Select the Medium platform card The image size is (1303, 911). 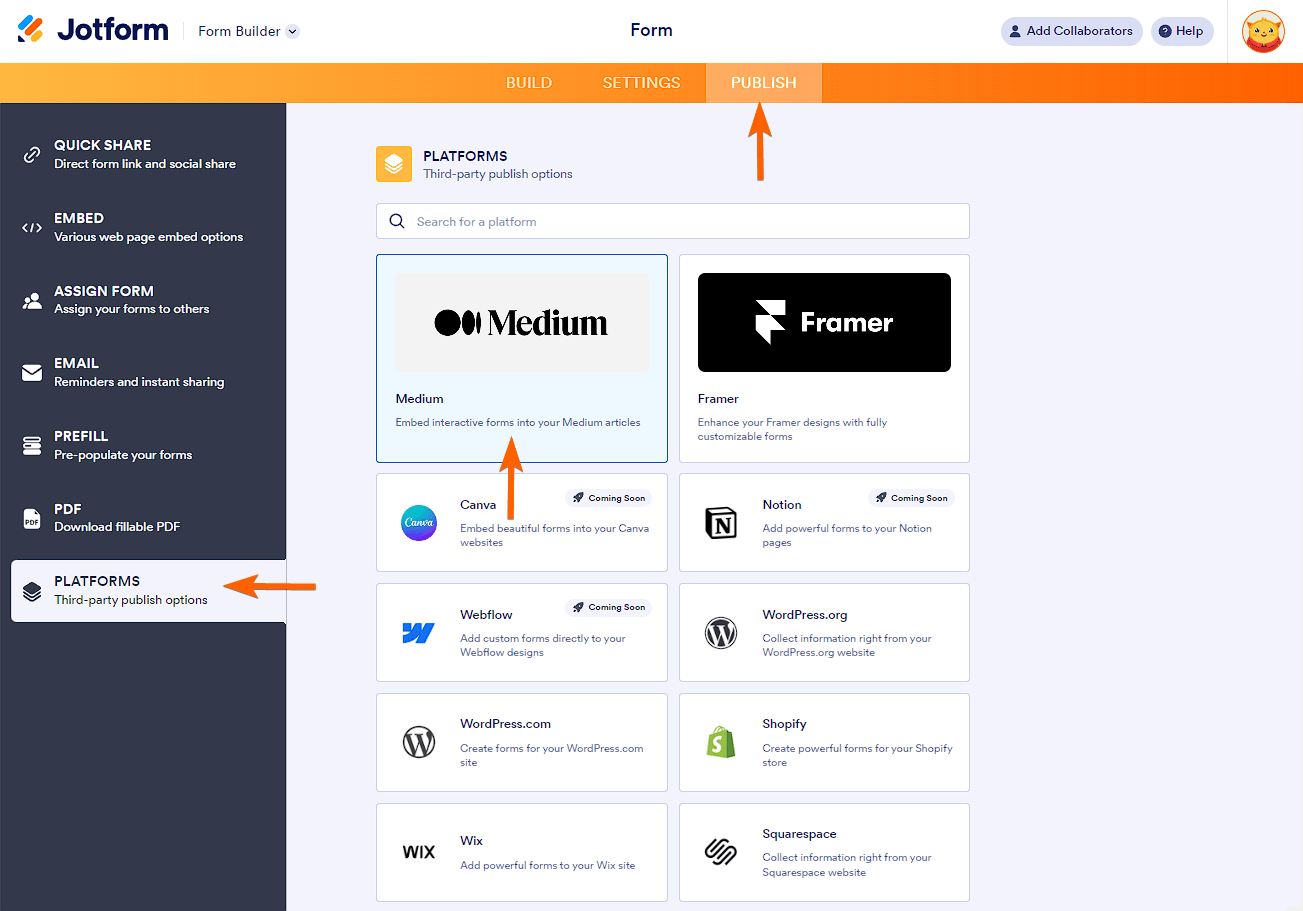(522, 358)
